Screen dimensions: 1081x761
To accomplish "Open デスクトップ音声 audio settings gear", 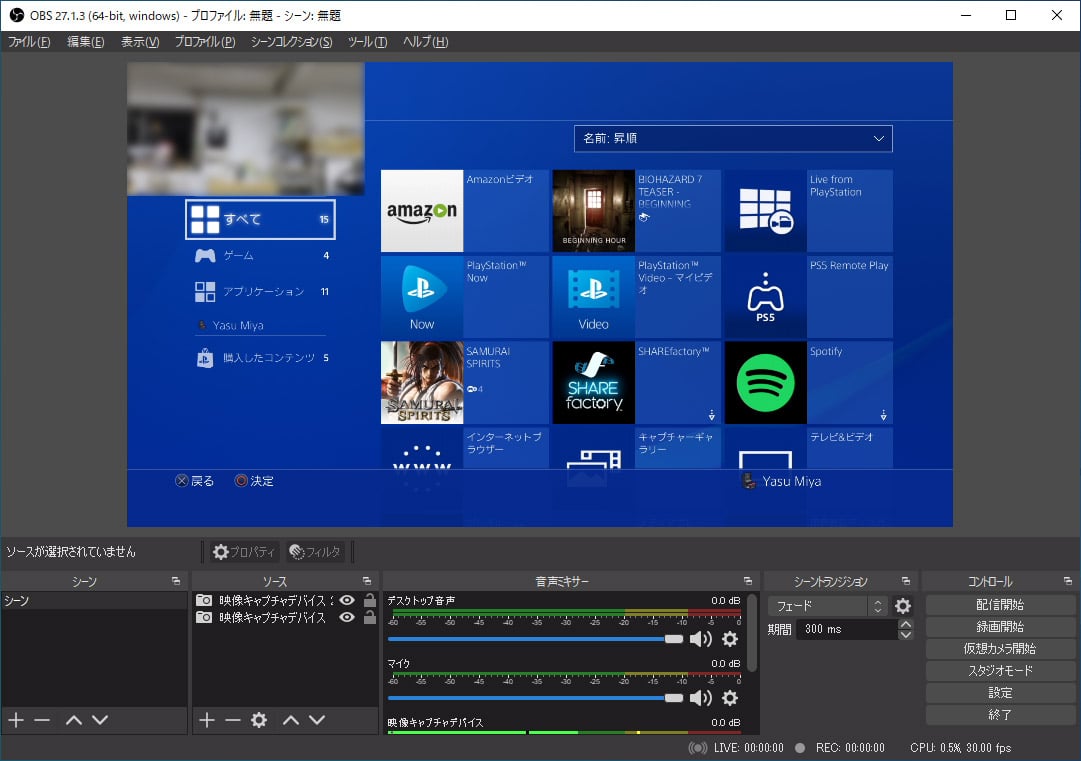I will coord(730,639).
